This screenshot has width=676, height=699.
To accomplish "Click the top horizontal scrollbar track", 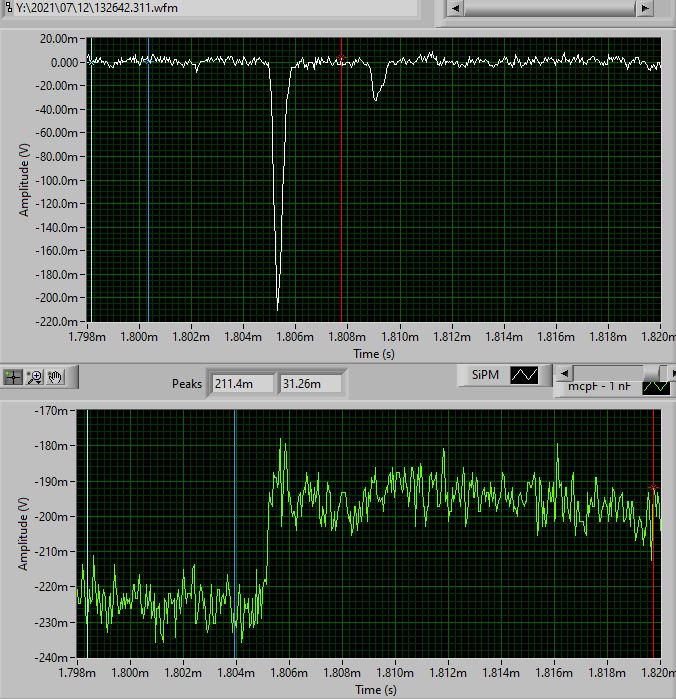I will [550, 8].
